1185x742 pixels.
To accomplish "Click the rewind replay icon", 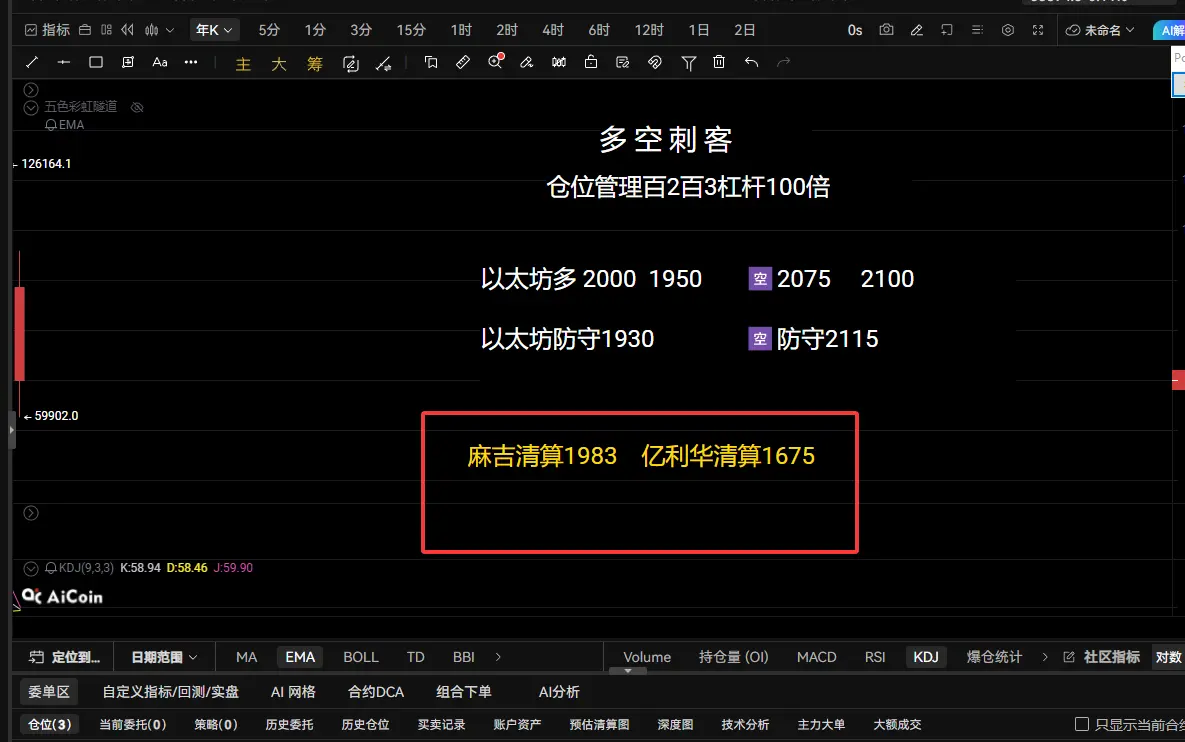I will [x=128, y=30].
